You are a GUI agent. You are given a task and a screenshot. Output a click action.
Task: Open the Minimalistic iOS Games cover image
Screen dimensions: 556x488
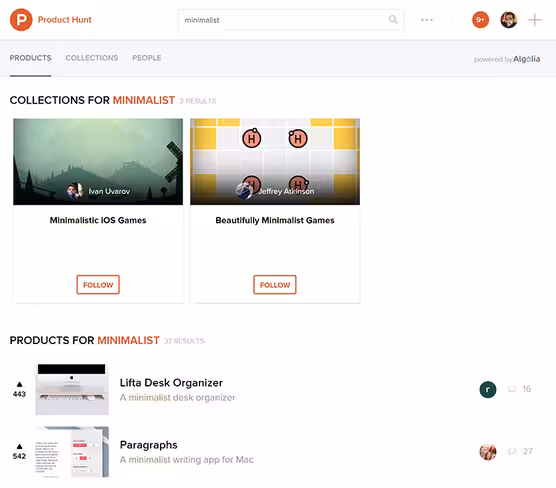98,162
